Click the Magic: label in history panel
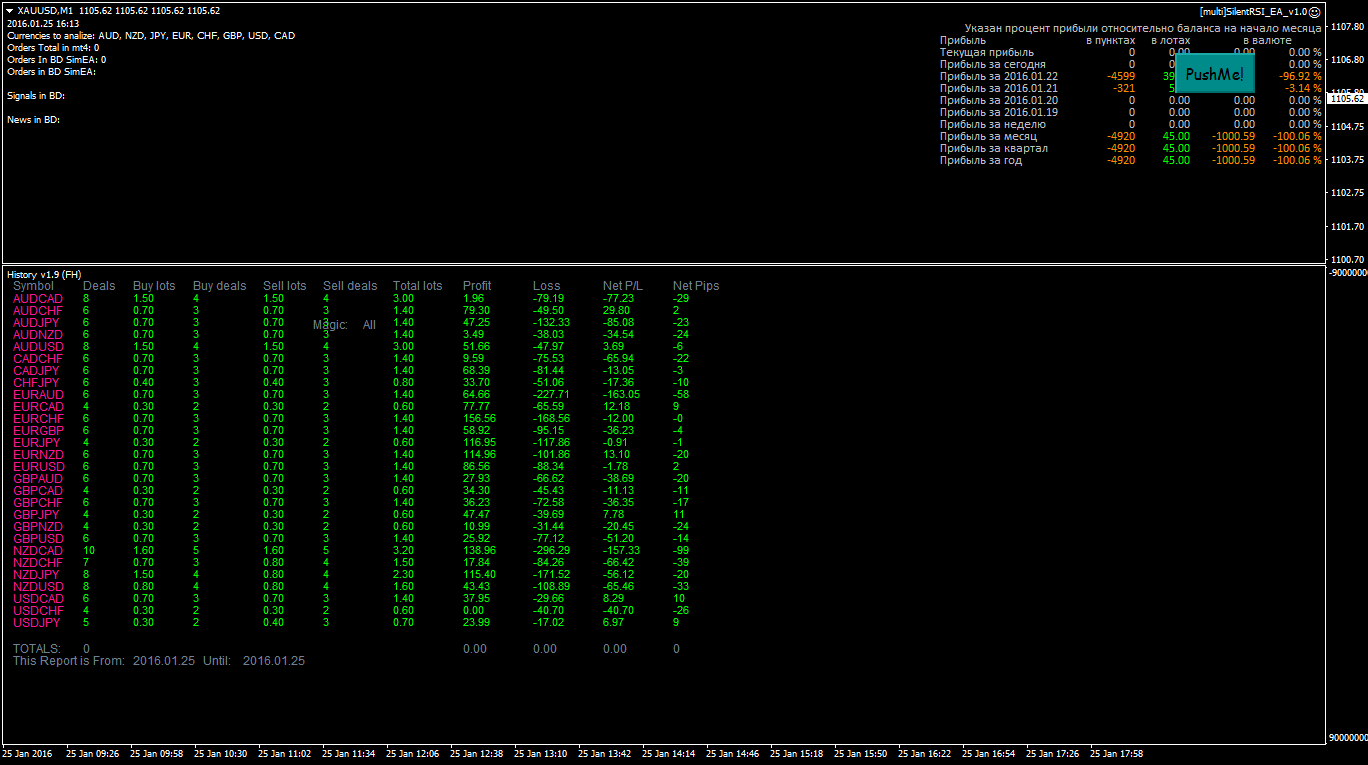The width and height of the screenshot is (1368, 765). (x=330, y=325)
